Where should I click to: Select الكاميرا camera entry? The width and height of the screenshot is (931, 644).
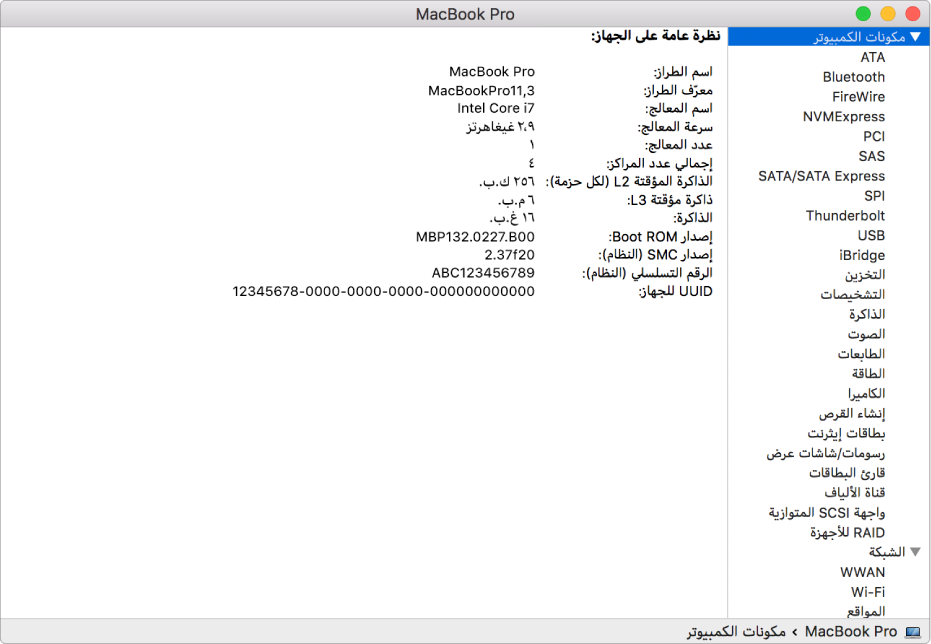[866, 394]
